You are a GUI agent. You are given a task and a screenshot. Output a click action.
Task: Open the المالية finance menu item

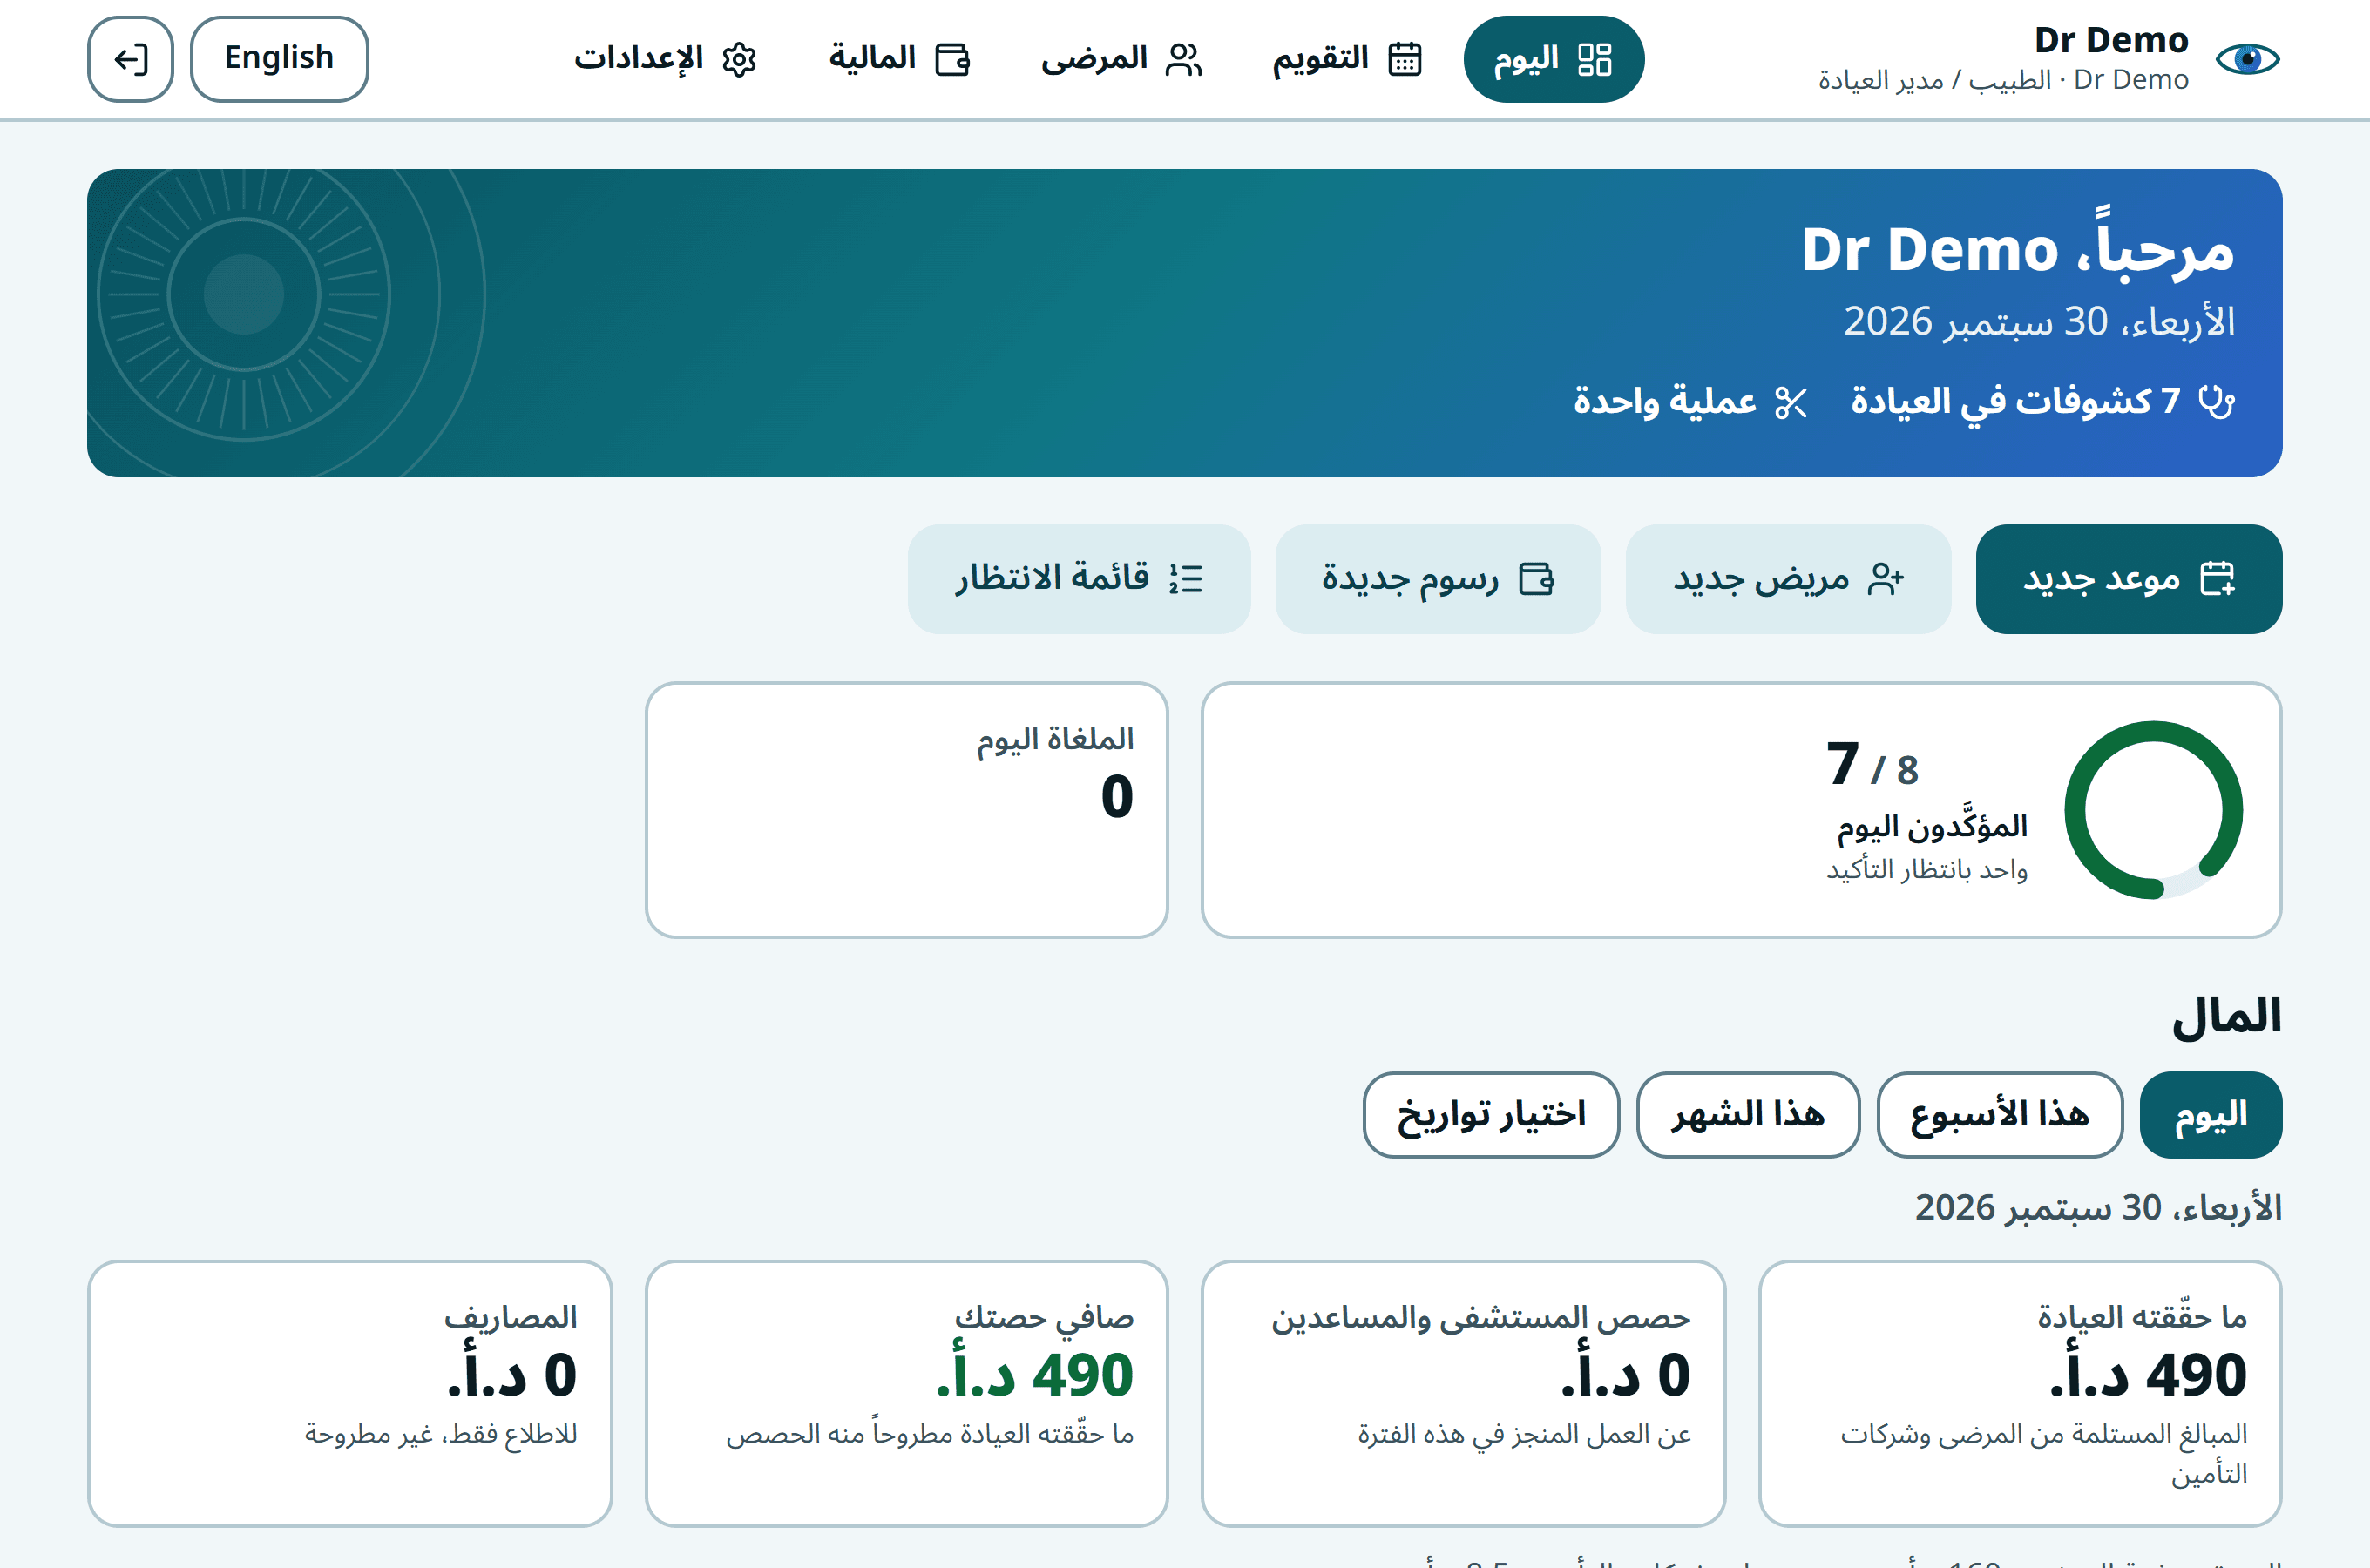pyautogui.click(x=899, y=59)
